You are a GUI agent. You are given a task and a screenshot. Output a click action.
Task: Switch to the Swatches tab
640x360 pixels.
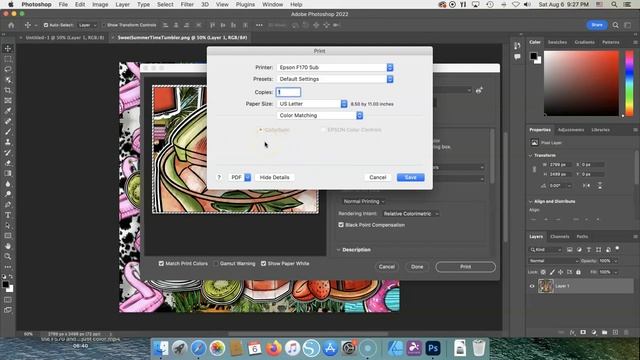pyautogui.click(x=557, y=42)
